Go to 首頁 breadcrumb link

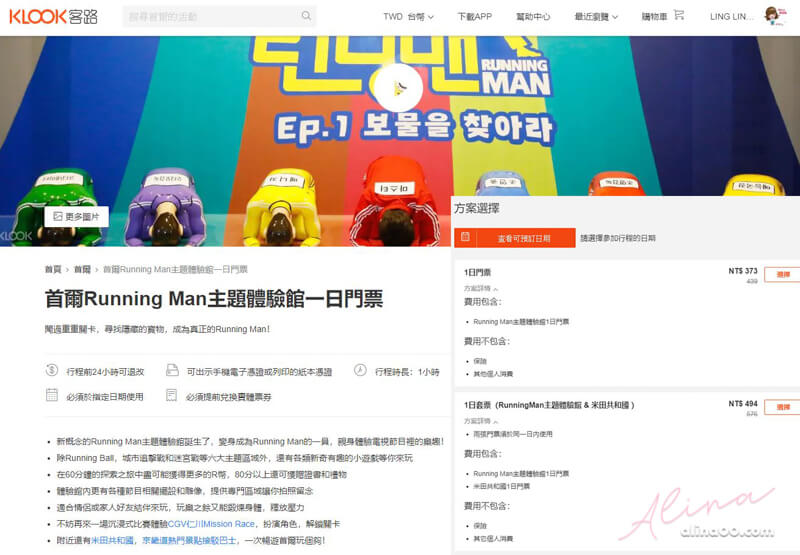tap(53, 269)
